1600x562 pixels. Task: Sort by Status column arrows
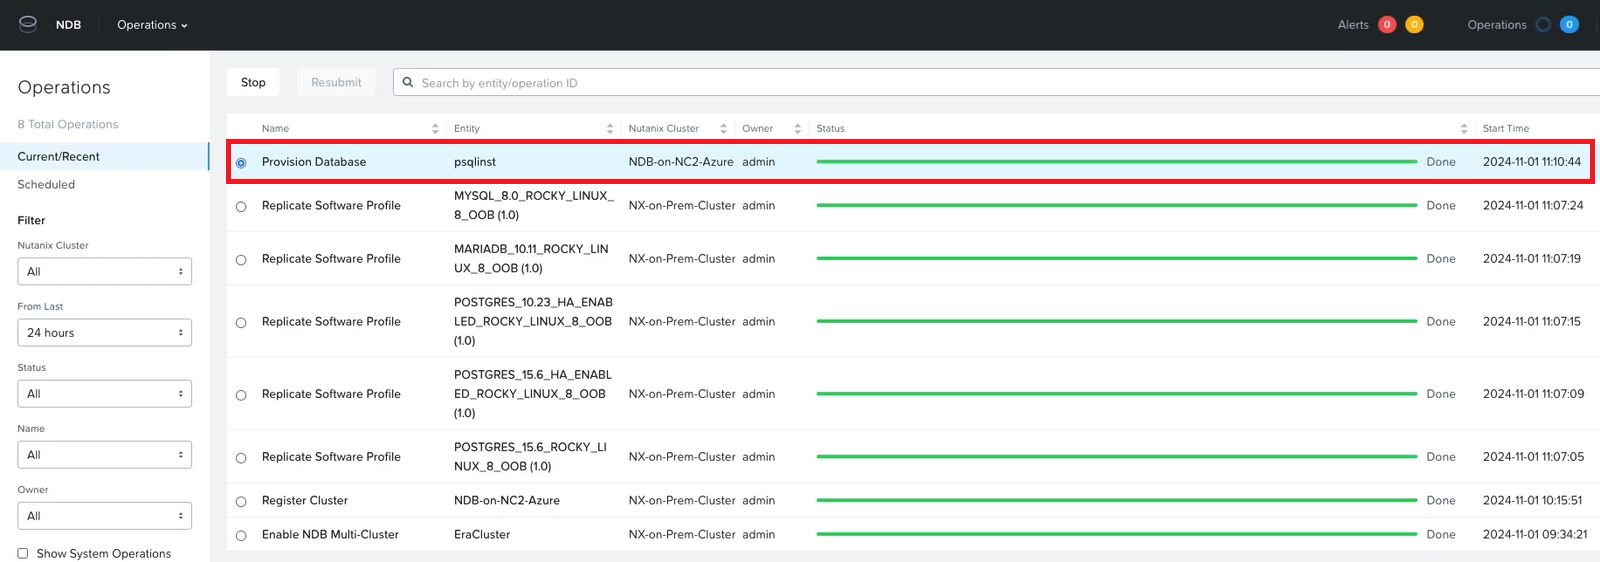[x=1464, y=128]
